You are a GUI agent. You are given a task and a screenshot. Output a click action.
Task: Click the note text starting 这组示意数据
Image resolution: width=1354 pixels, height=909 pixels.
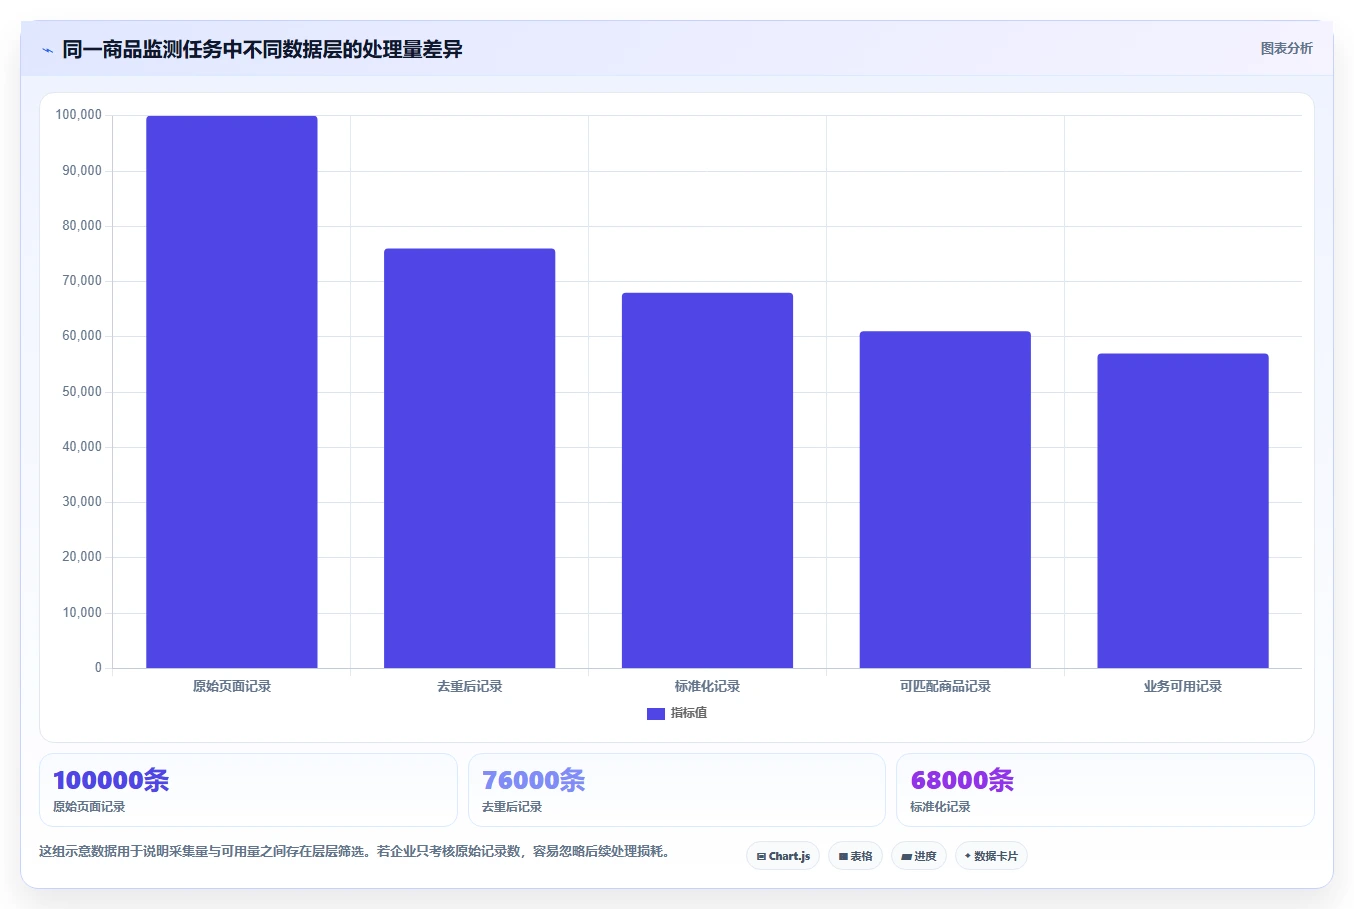click(357, 852)
